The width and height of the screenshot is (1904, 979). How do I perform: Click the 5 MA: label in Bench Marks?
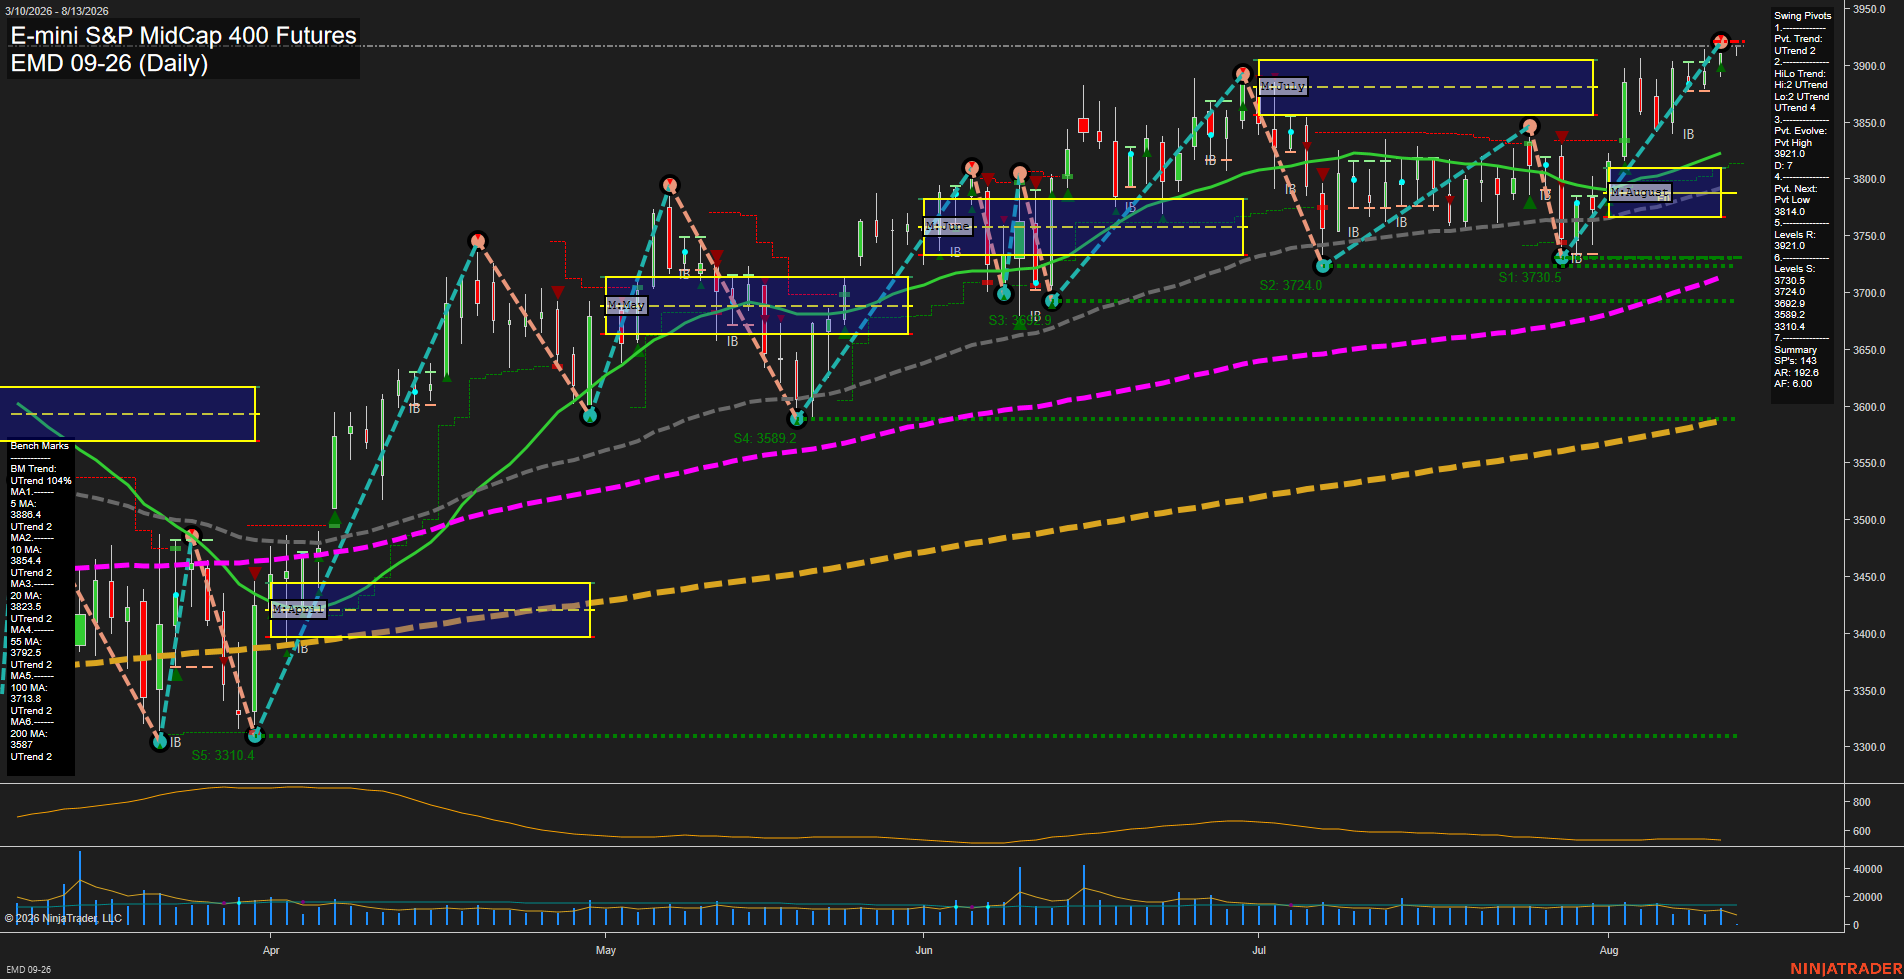point(23,504)
